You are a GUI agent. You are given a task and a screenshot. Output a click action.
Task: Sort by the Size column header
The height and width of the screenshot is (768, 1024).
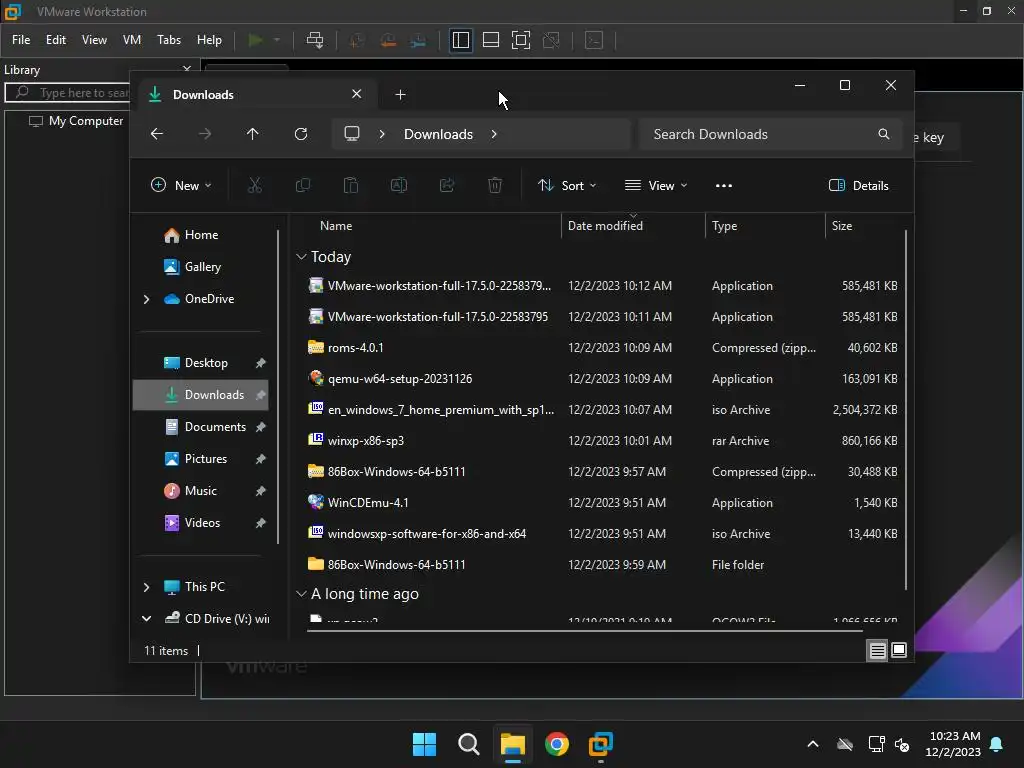coord(842,226)
